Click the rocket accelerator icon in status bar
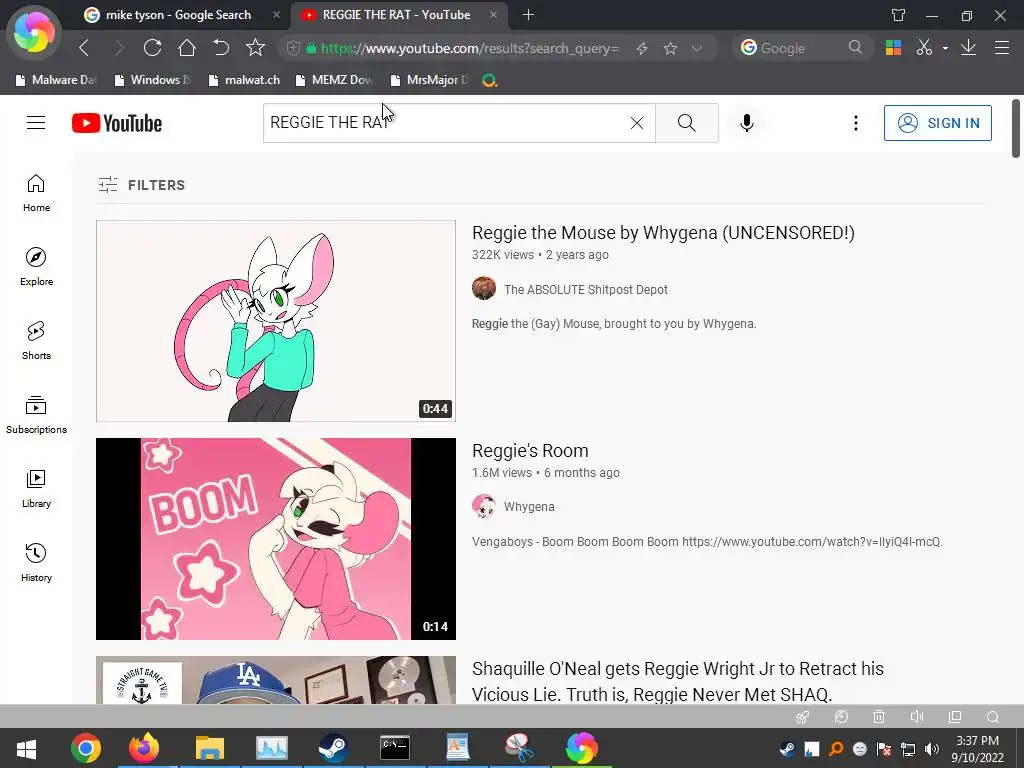This screenshot has width=1024, height=768. 803,717
